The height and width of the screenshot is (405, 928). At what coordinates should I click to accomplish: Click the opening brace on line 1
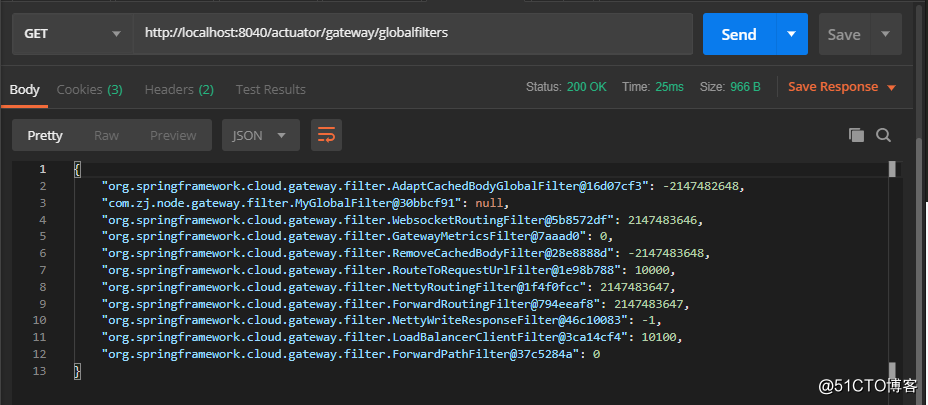(77, 169)
